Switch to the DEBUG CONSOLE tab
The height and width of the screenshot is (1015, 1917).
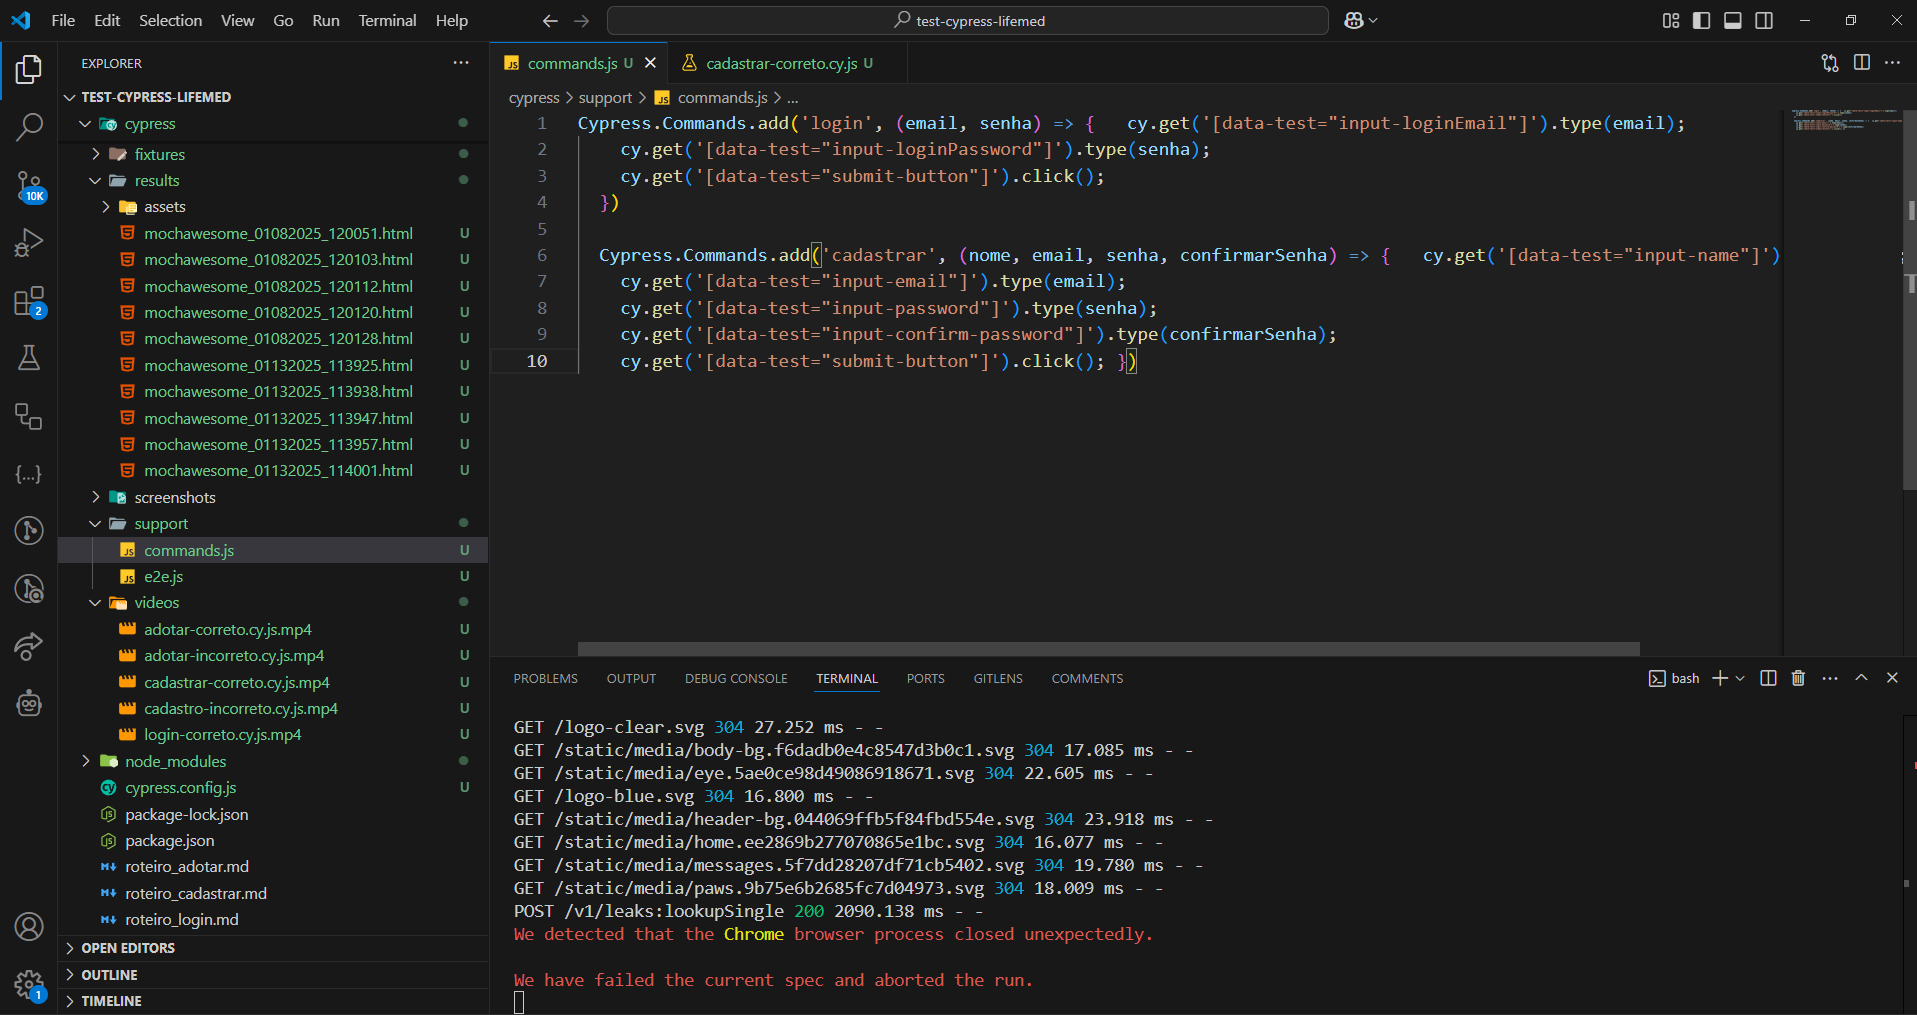[736, 679]
